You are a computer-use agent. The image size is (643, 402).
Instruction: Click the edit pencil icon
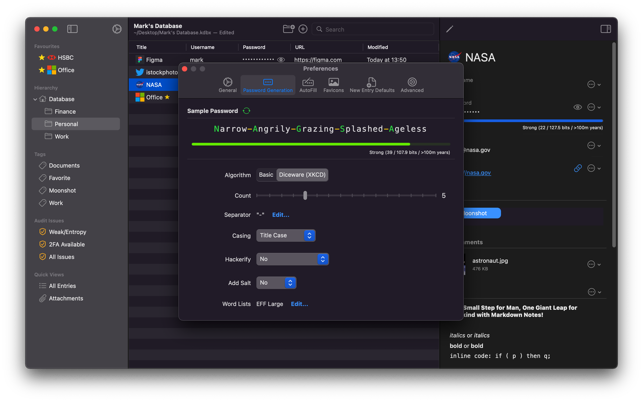click(x=450, y=29)
